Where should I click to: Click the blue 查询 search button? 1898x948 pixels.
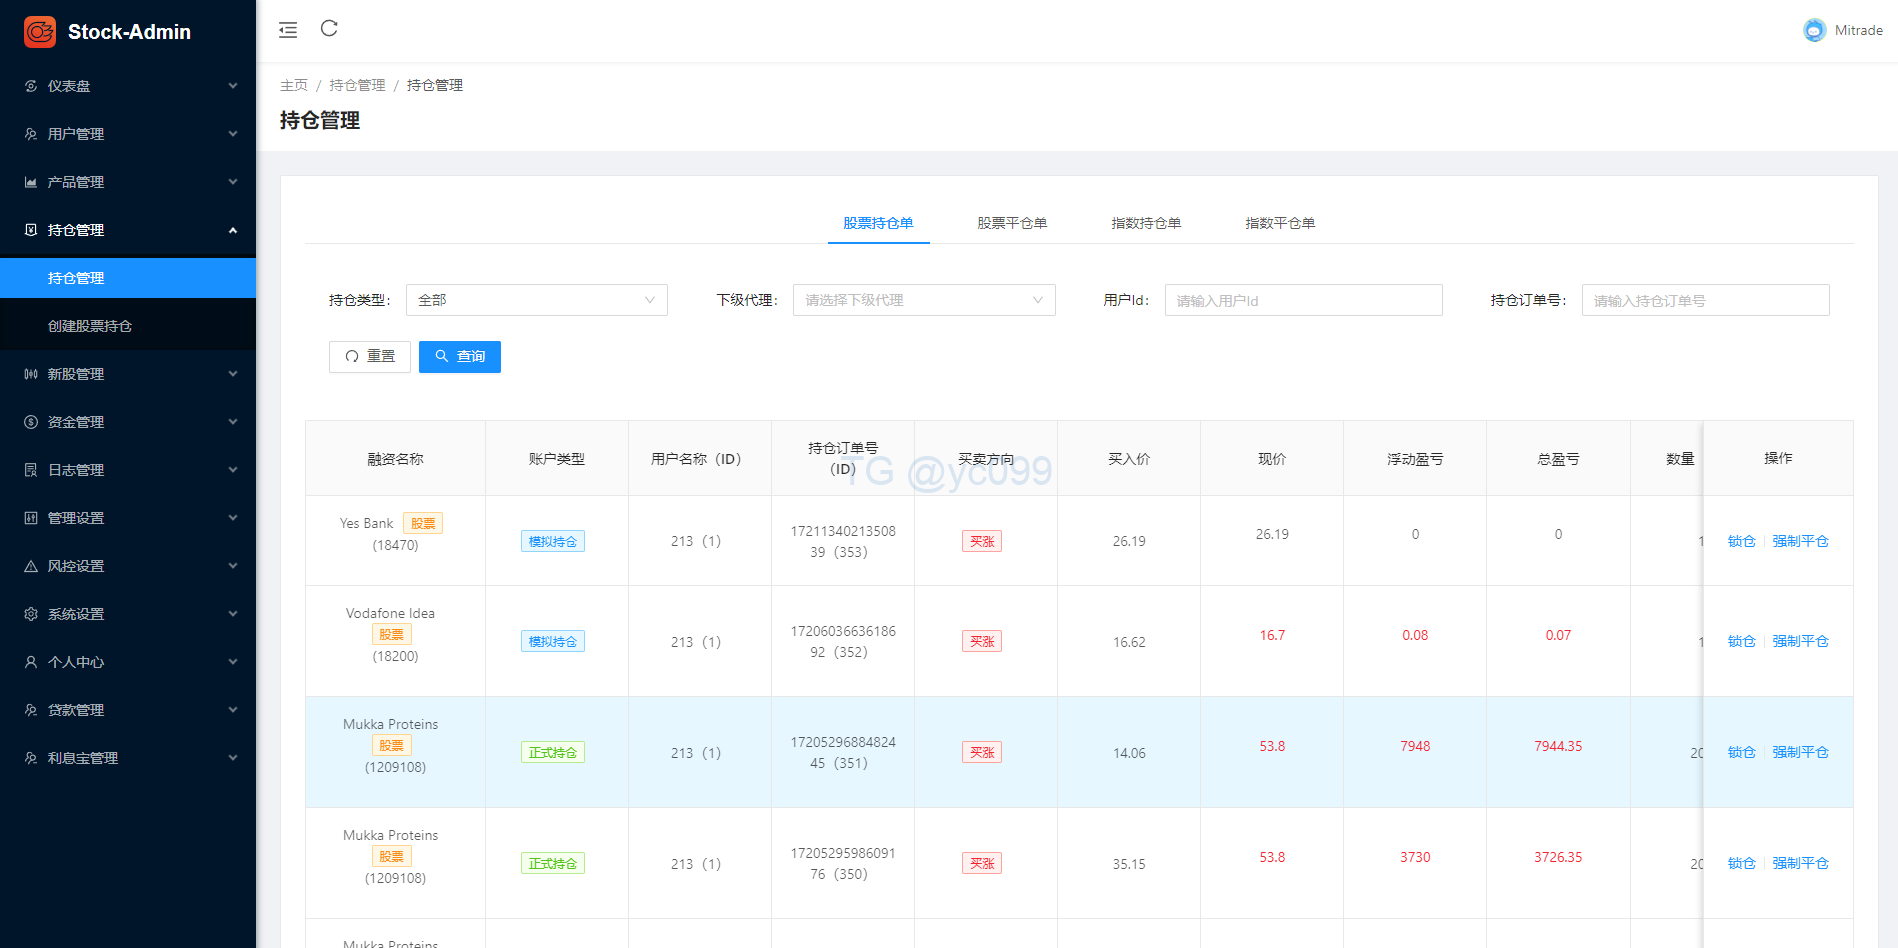click(460, 357)
